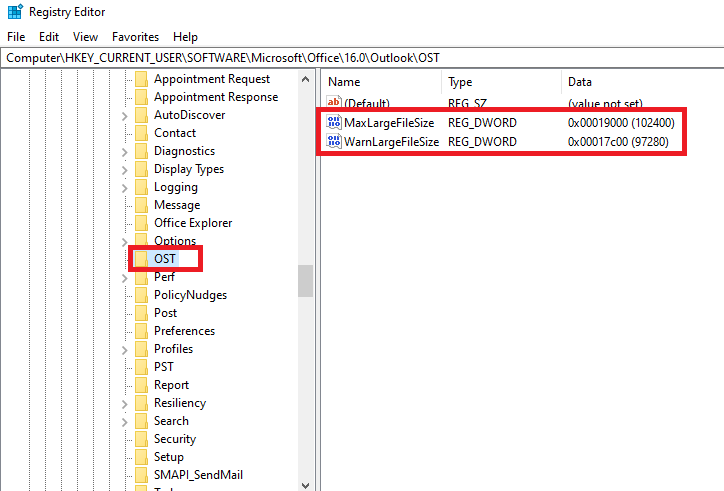This screenshot has width=724, height=491.
Task: Select the Security key label
Action: pyautogui.click(x=175, y=439)
